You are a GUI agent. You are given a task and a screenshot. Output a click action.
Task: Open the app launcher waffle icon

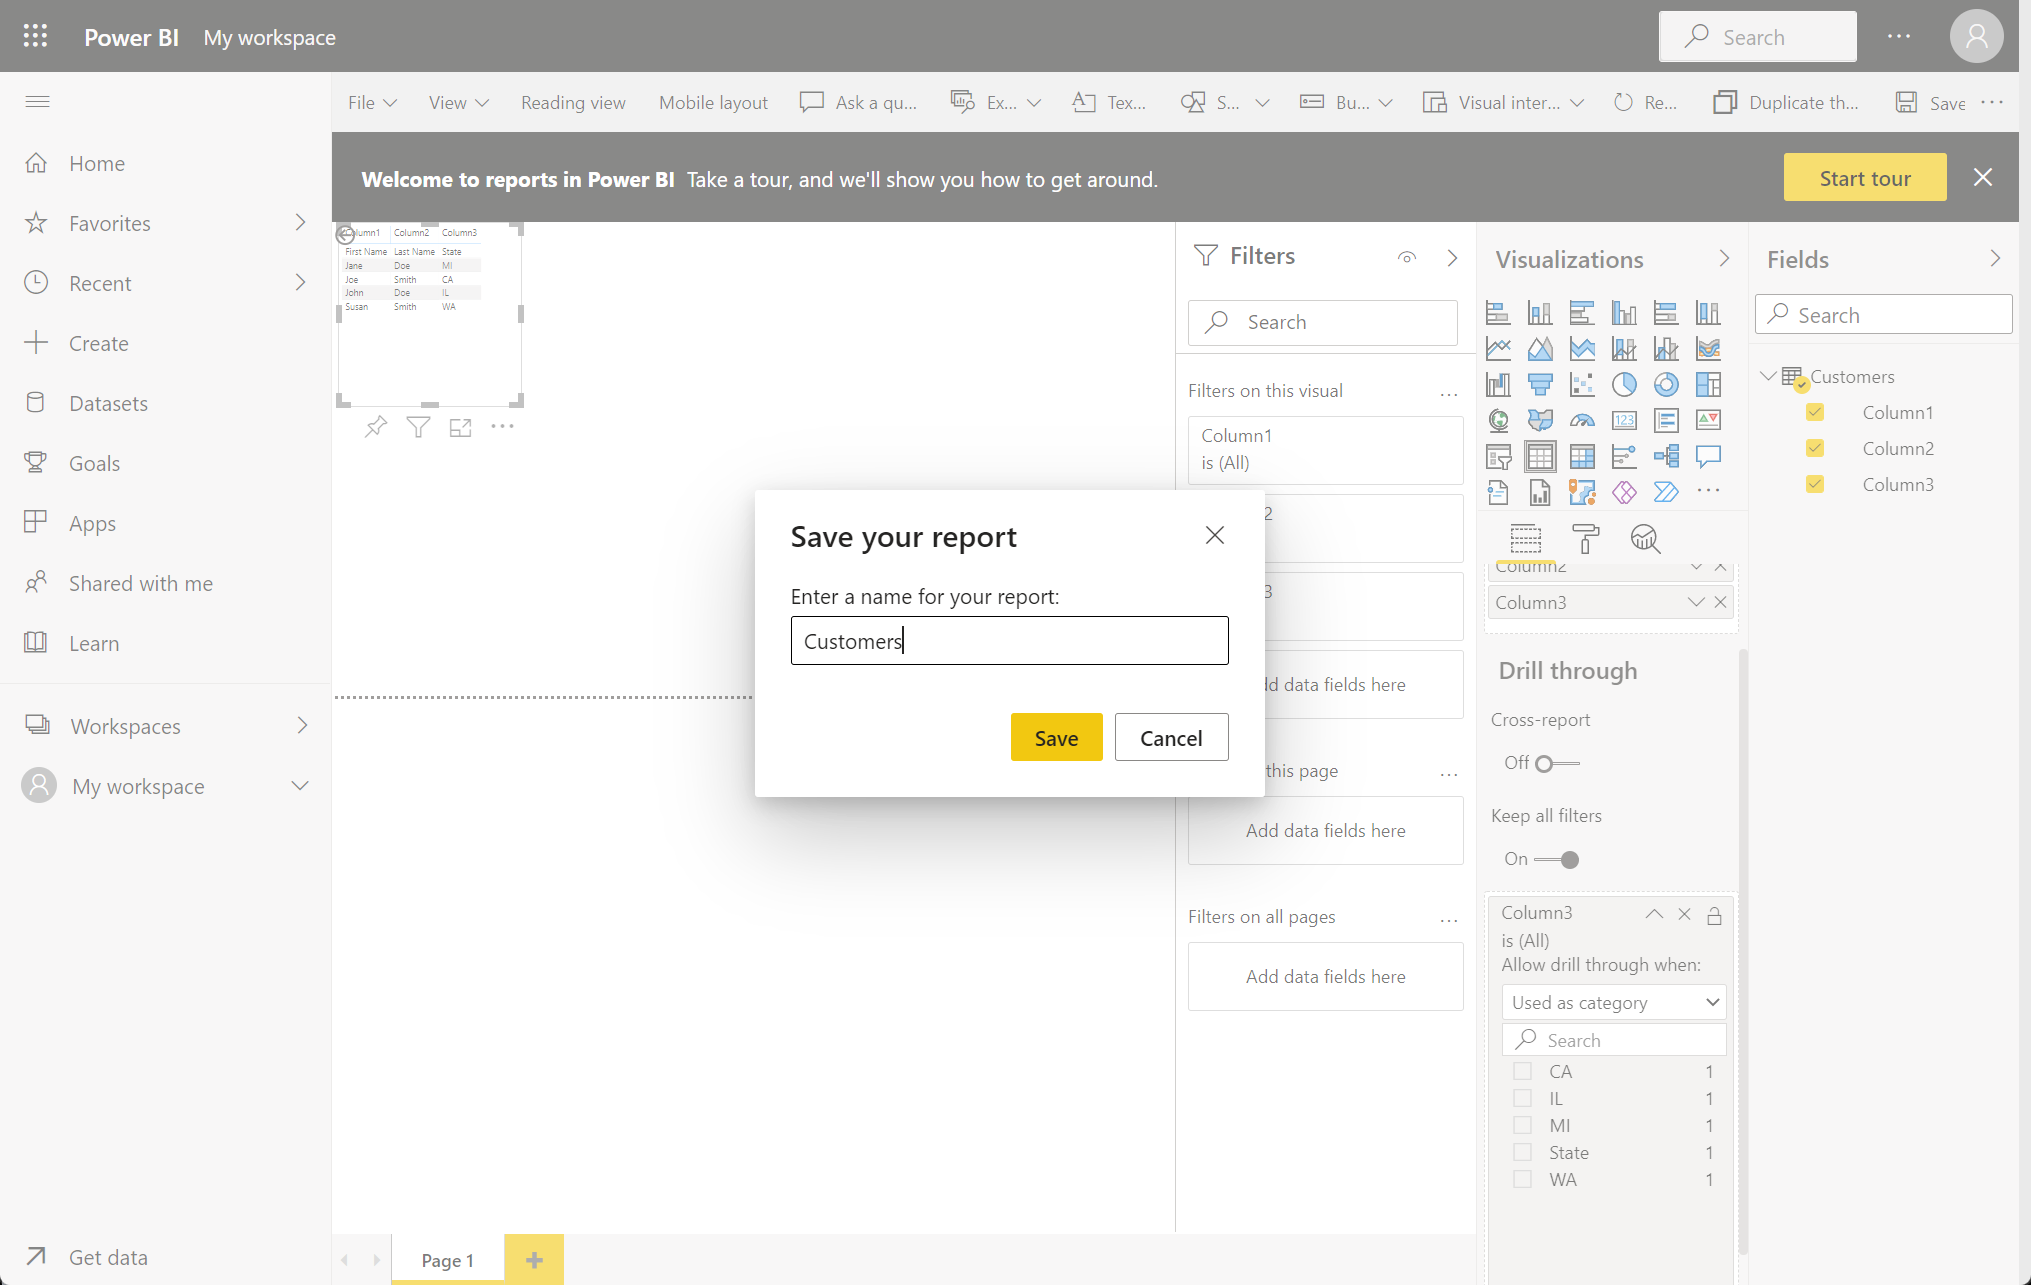pyautogui.click(x=36, y=37)
